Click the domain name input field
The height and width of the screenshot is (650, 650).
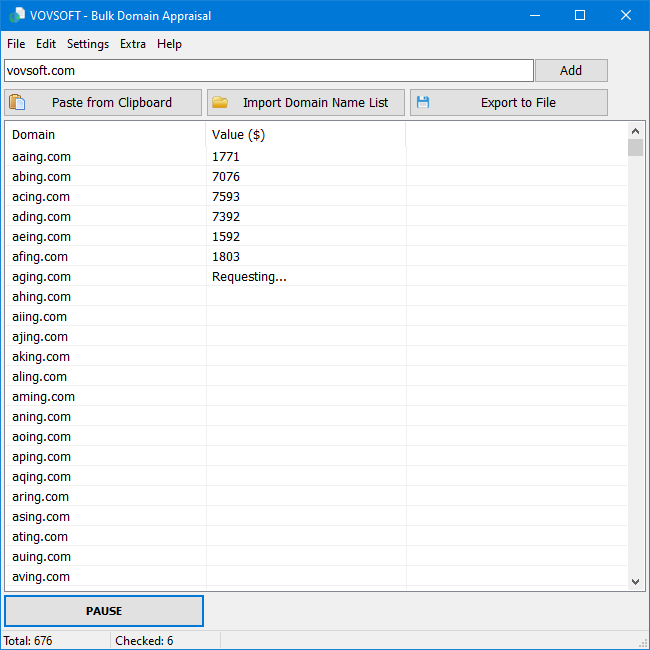(268, 71)
